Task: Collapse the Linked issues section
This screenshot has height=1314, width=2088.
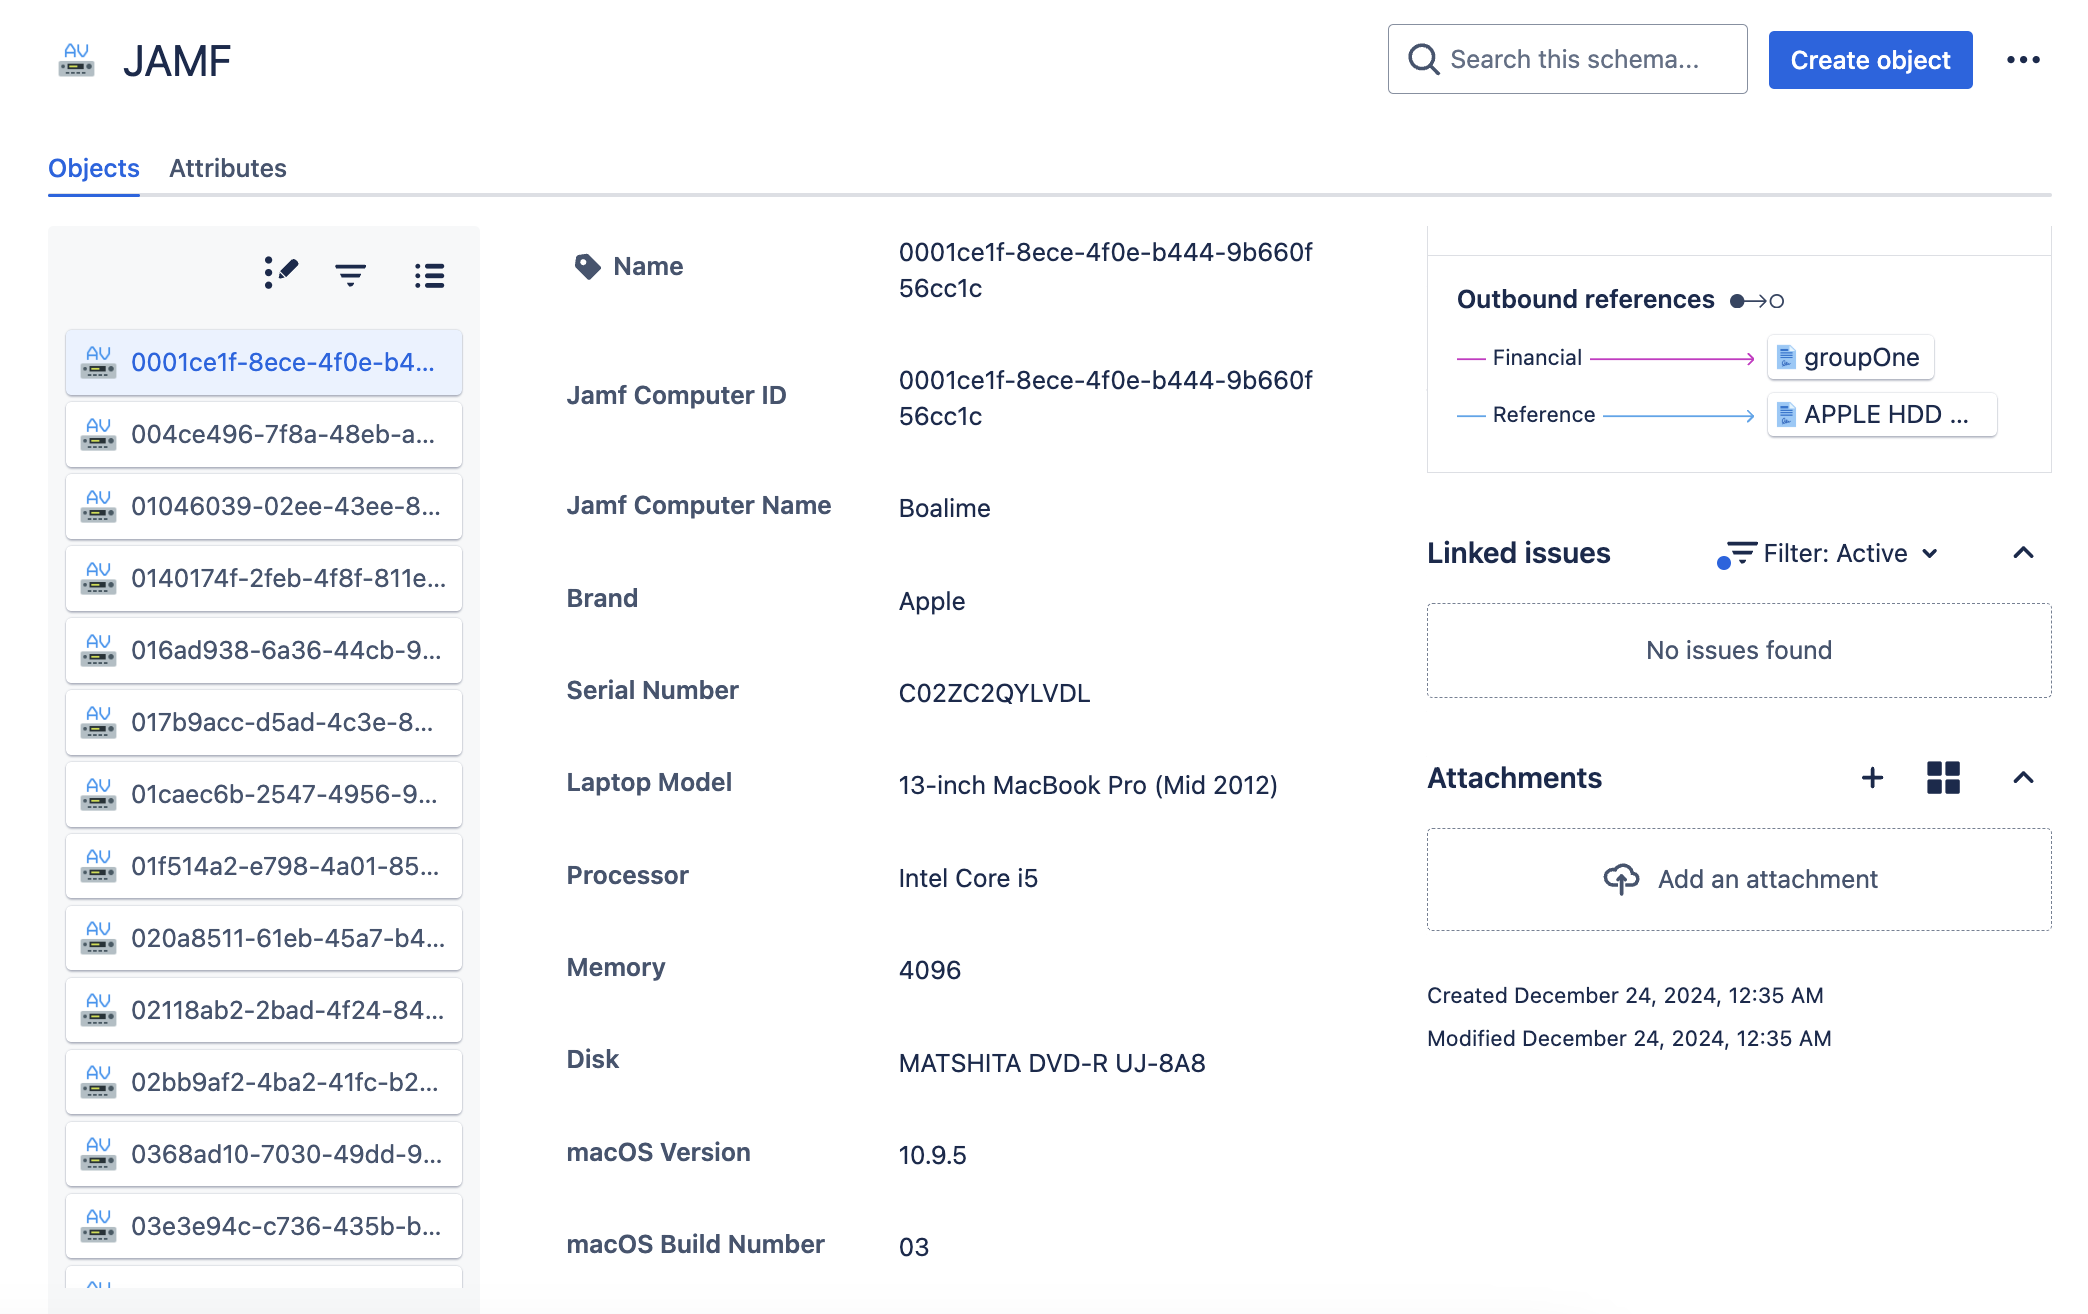Action: point(2023,553)
